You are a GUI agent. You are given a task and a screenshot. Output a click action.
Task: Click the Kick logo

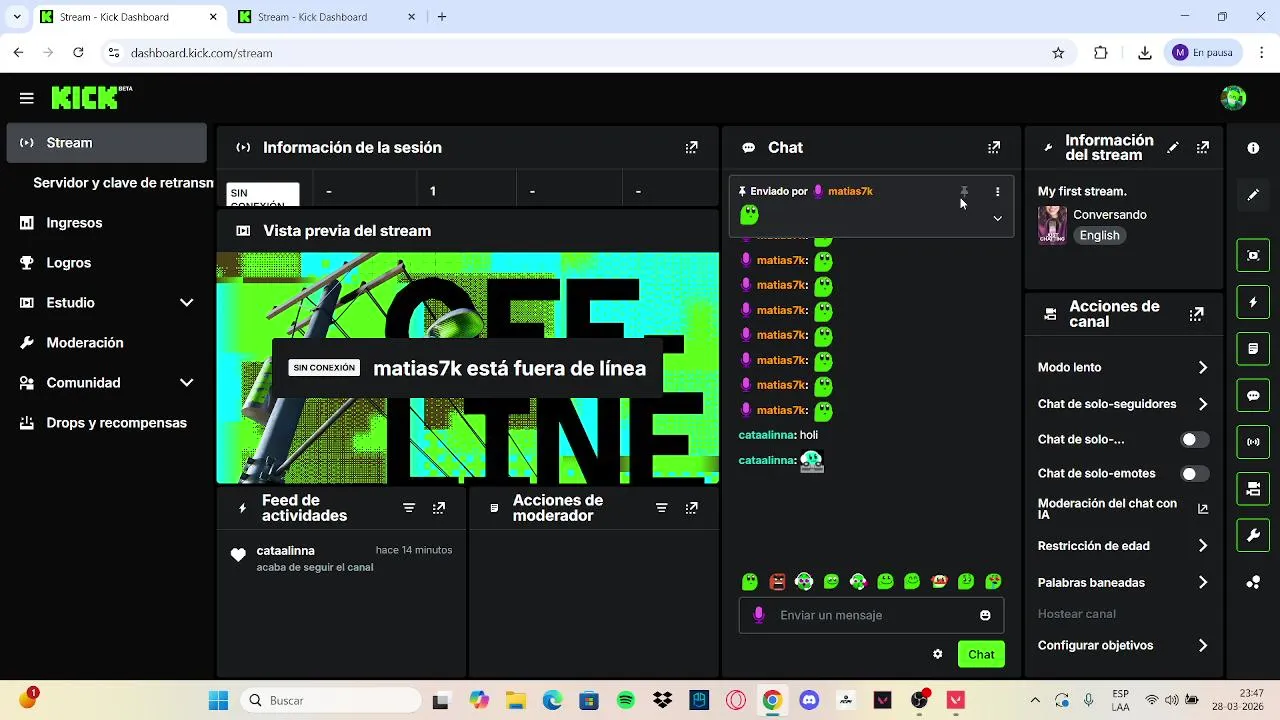pos(91,97)
